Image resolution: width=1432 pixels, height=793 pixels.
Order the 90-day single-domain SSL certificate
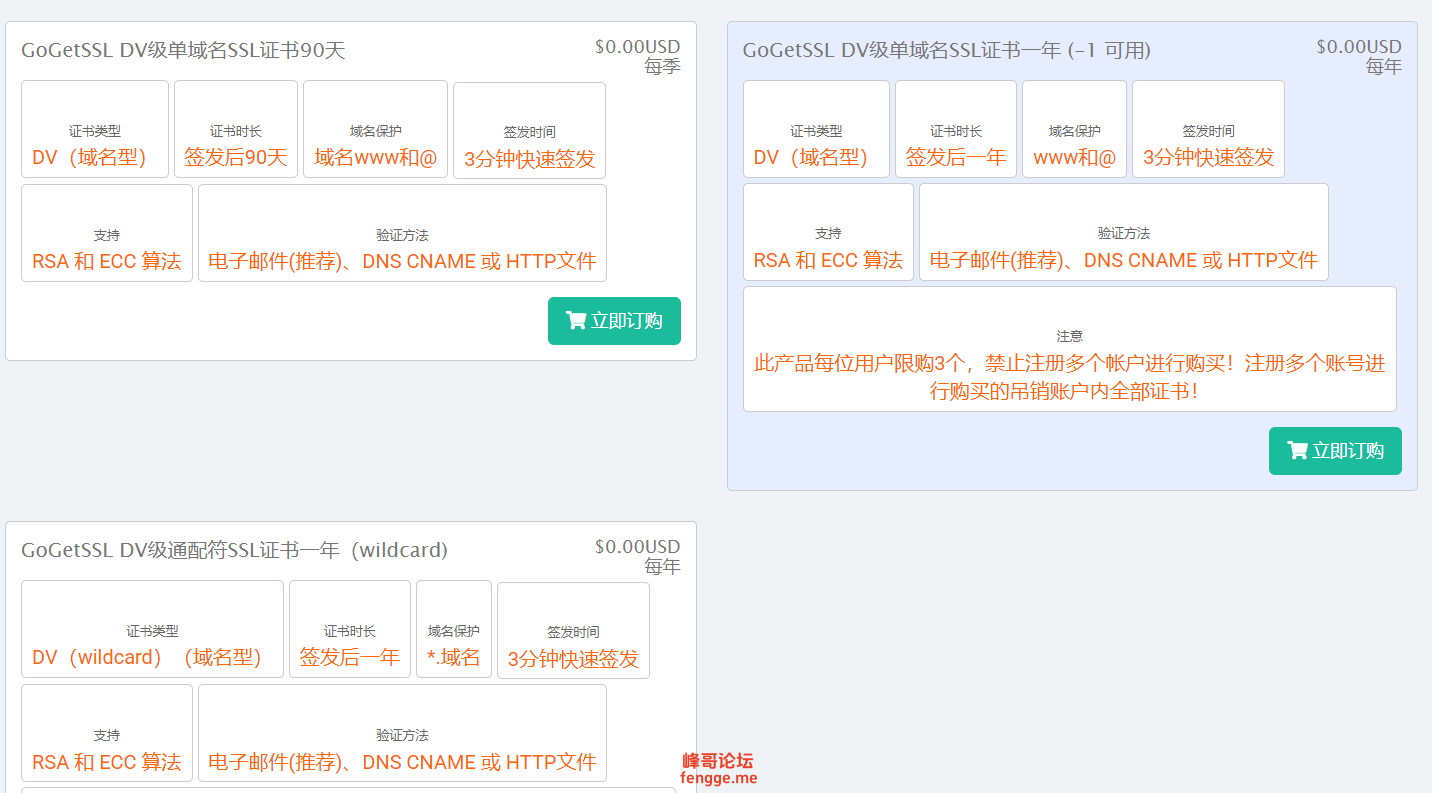[x=614, y=321]
